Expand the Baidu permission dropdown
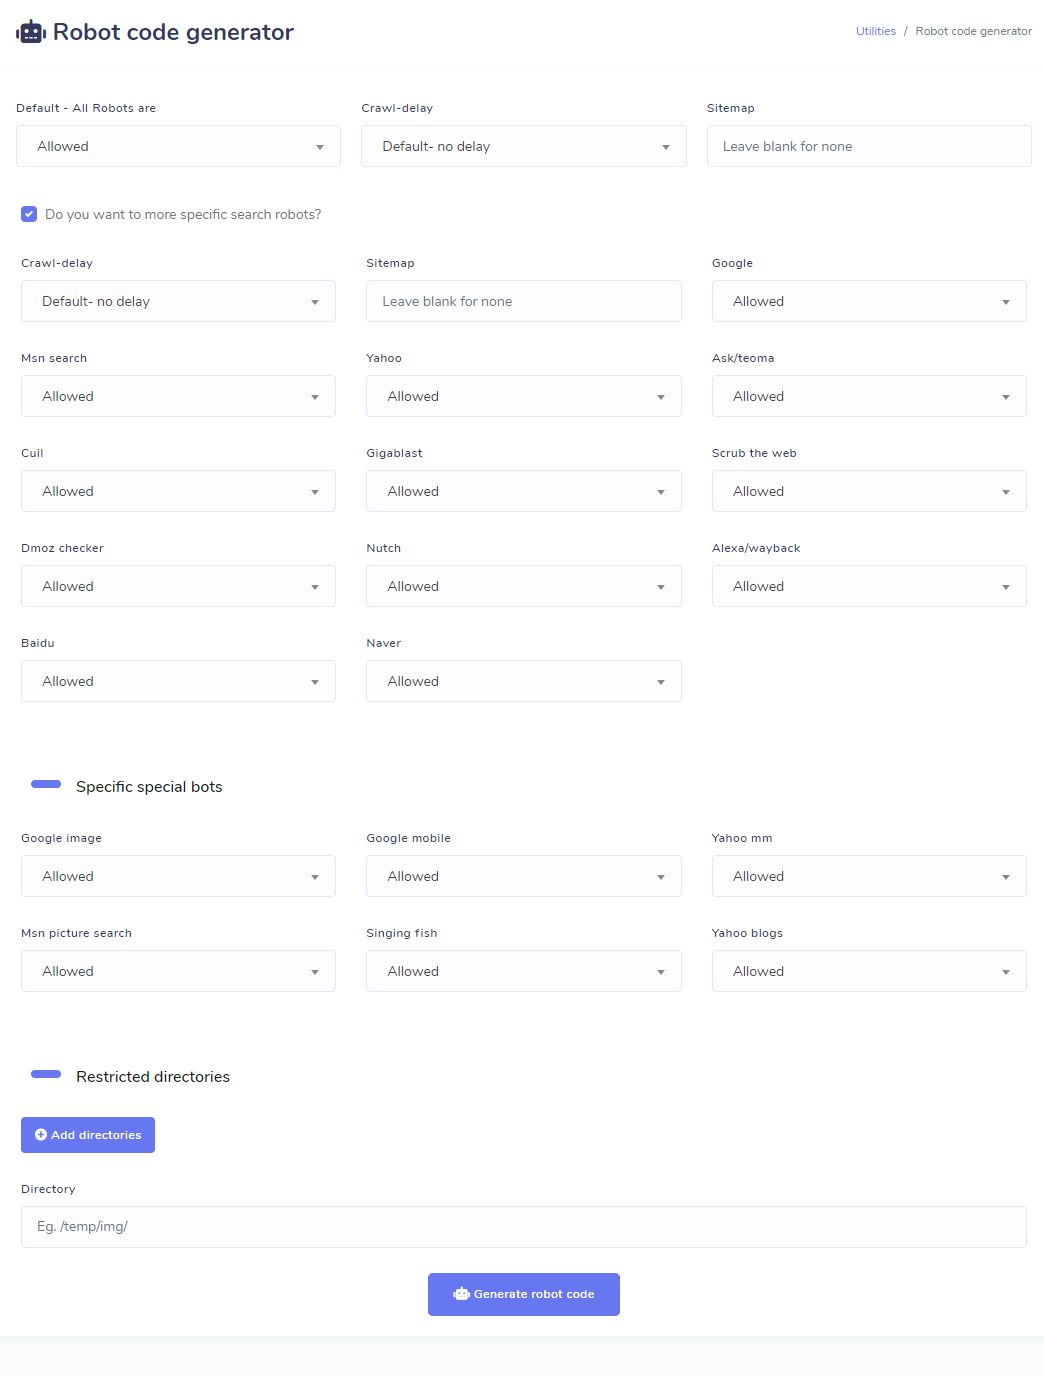Image resolution: width=1044 pixels, height=1376 pixels. click(x=178, y=681)
